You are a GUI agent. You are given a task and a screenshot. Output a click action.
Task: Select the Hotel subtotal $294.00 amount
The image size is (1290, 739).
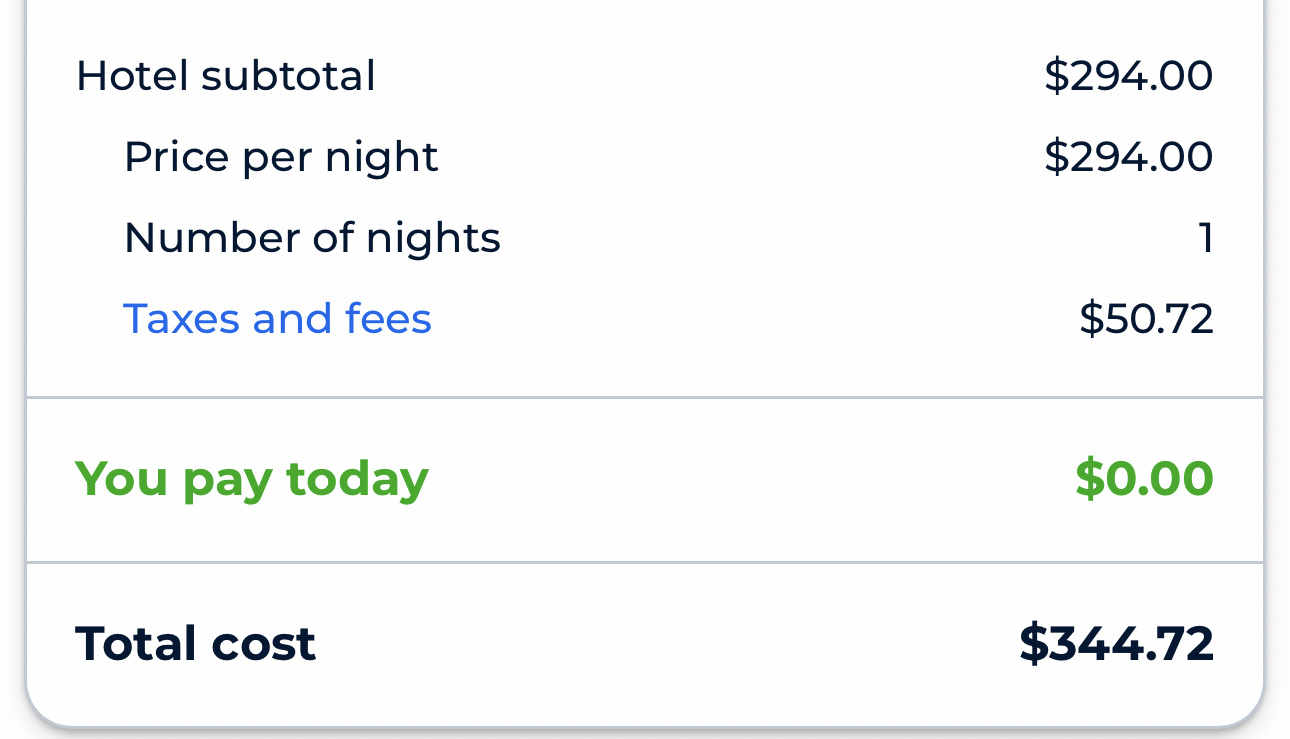coord(1128,76)
